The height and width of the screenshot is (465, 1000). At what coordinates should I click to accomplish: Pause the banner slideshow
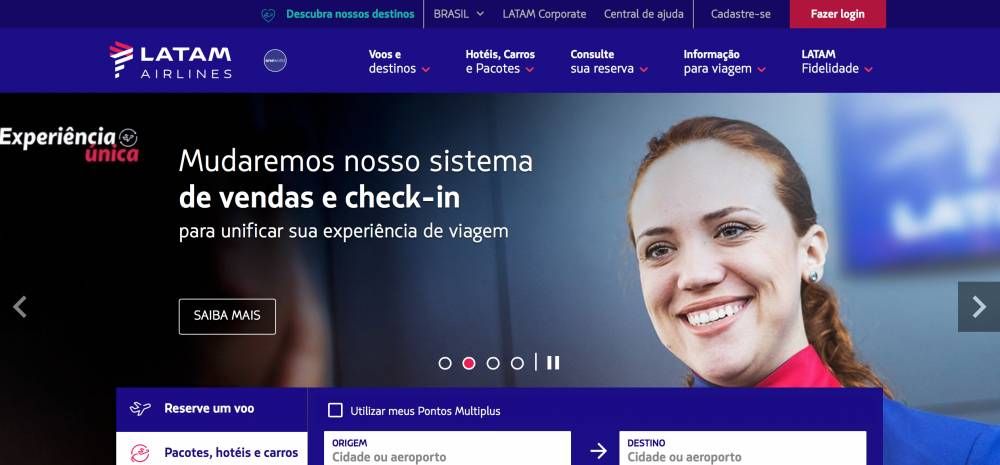coord(553,363)
